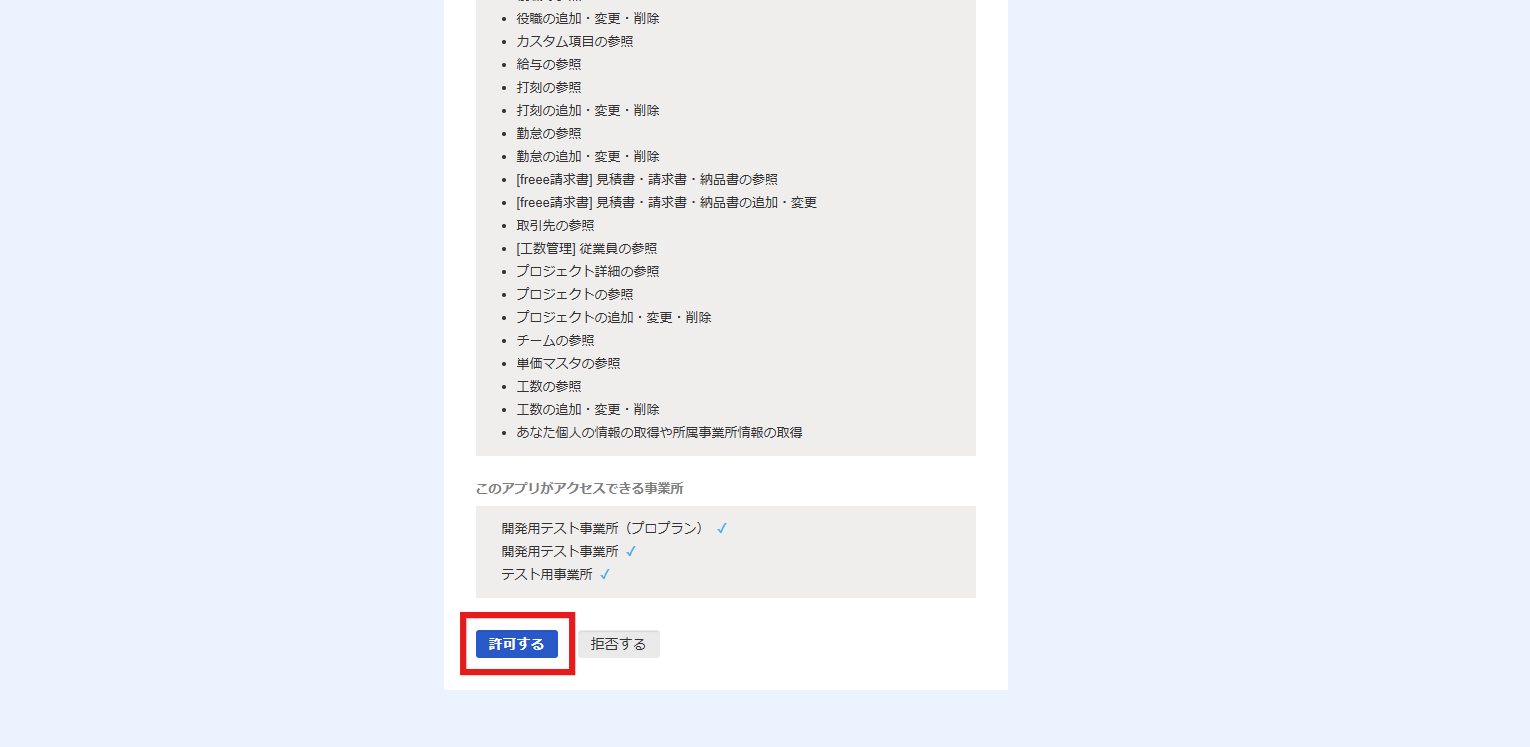
Task: Click あなた個人の情報の取得や所属事業所情報の取得 item
Action: click(659, 432)
